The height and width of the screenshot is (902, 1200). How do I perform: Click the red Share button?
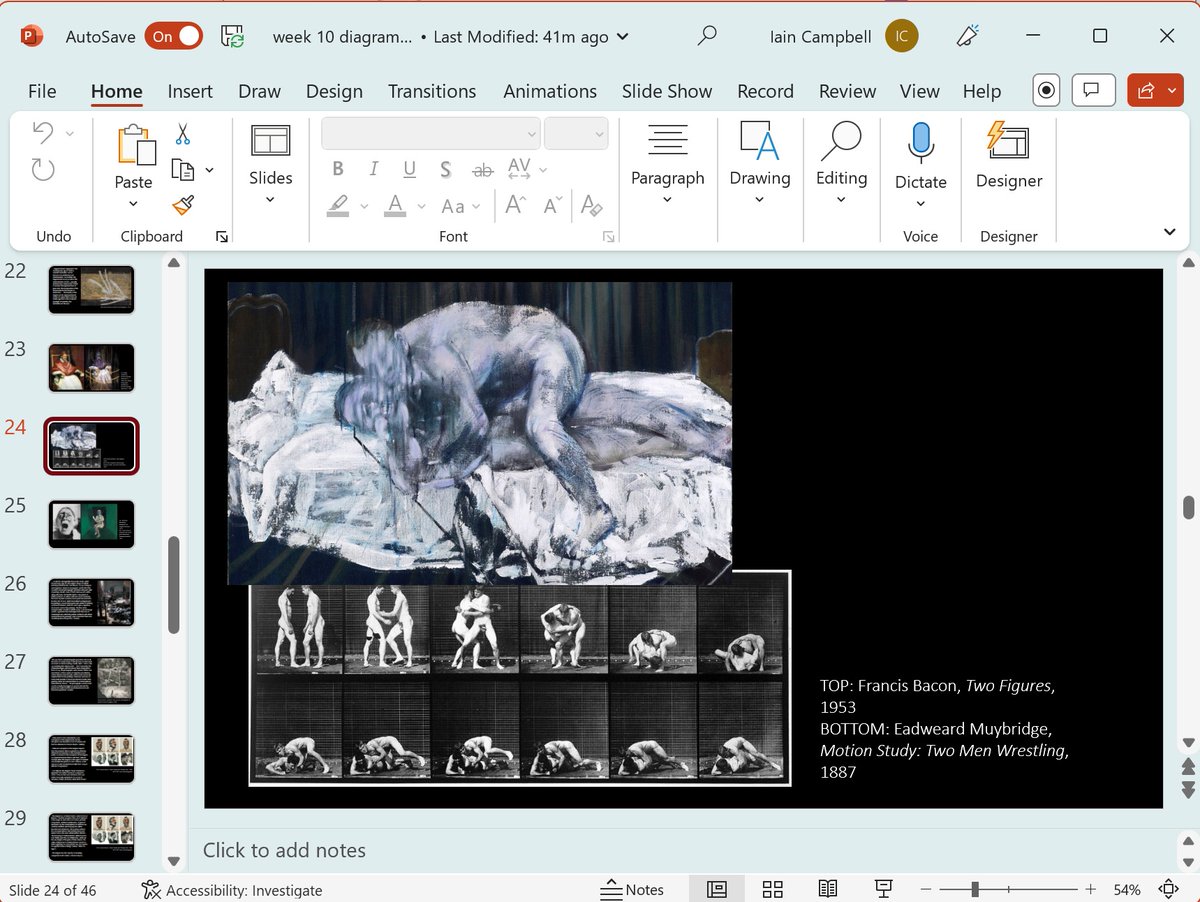(1155, 90)
